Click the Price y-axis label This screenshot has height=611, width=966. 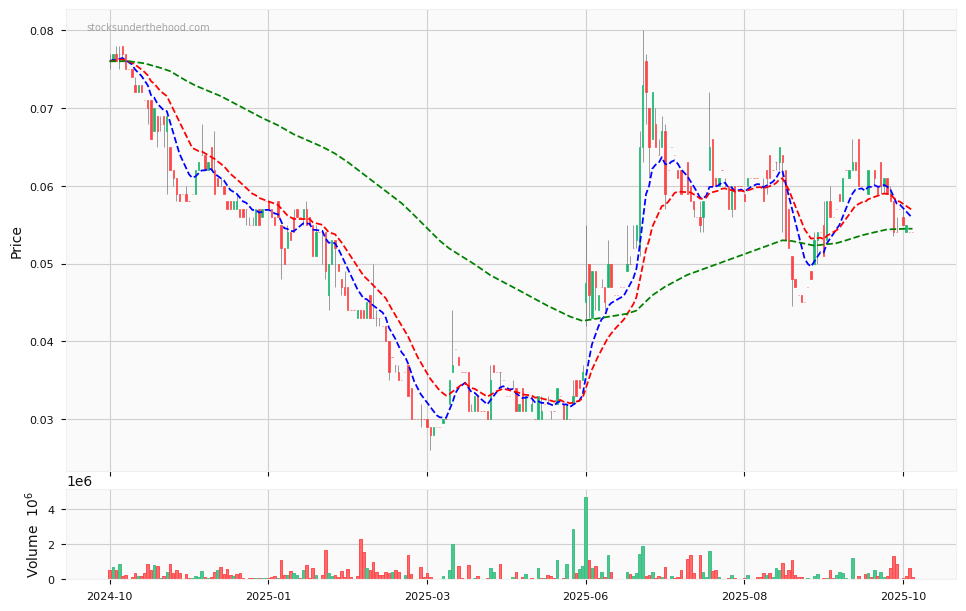point(17,242)
